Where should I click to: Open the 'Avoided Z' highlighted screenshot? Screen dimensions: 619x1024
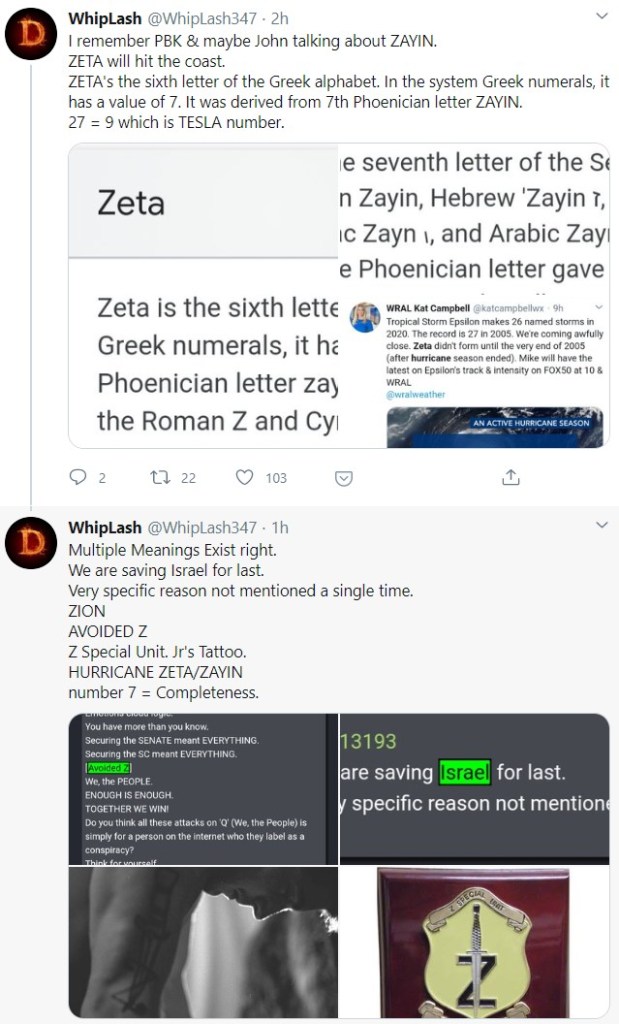pos(203,788)
